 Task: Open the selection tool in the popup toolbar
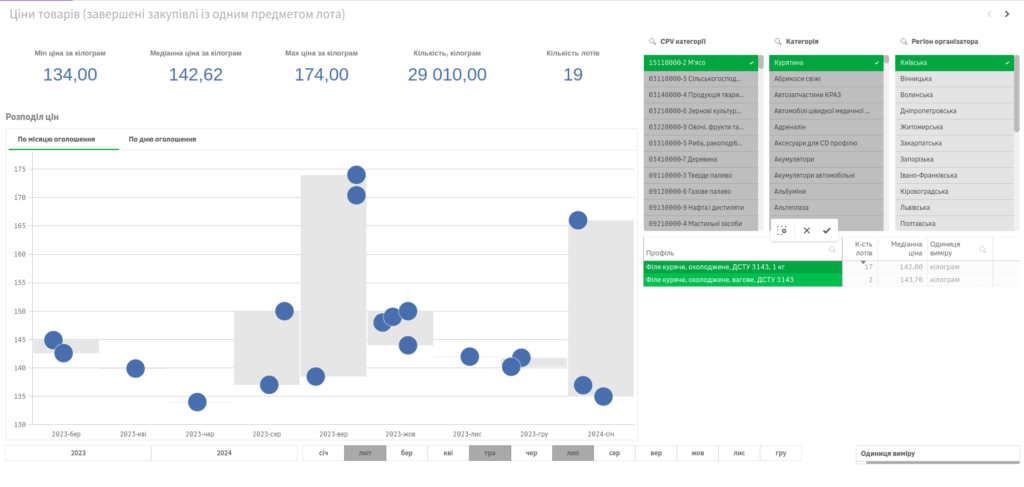click(783, 230)
